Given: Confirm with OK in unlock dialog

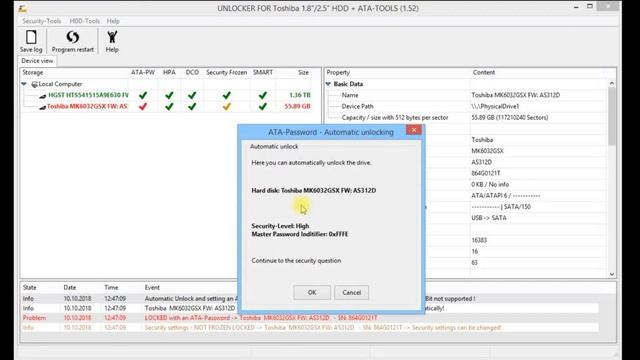Looking at the screenshot, I should tap(312, 292).
